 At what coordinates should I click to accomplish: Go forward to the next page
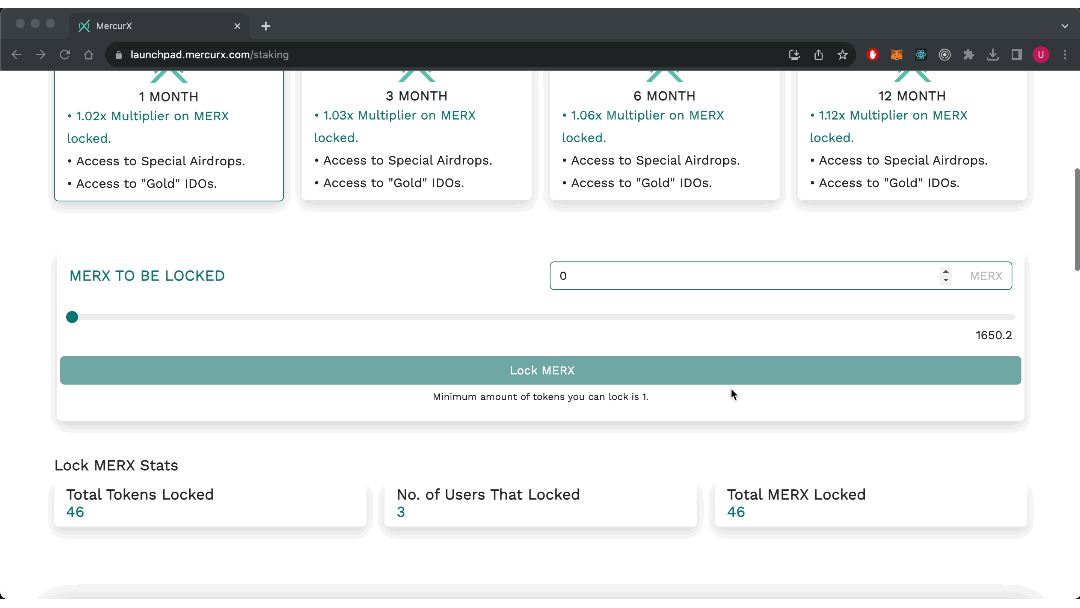click(x=41, y=54)
